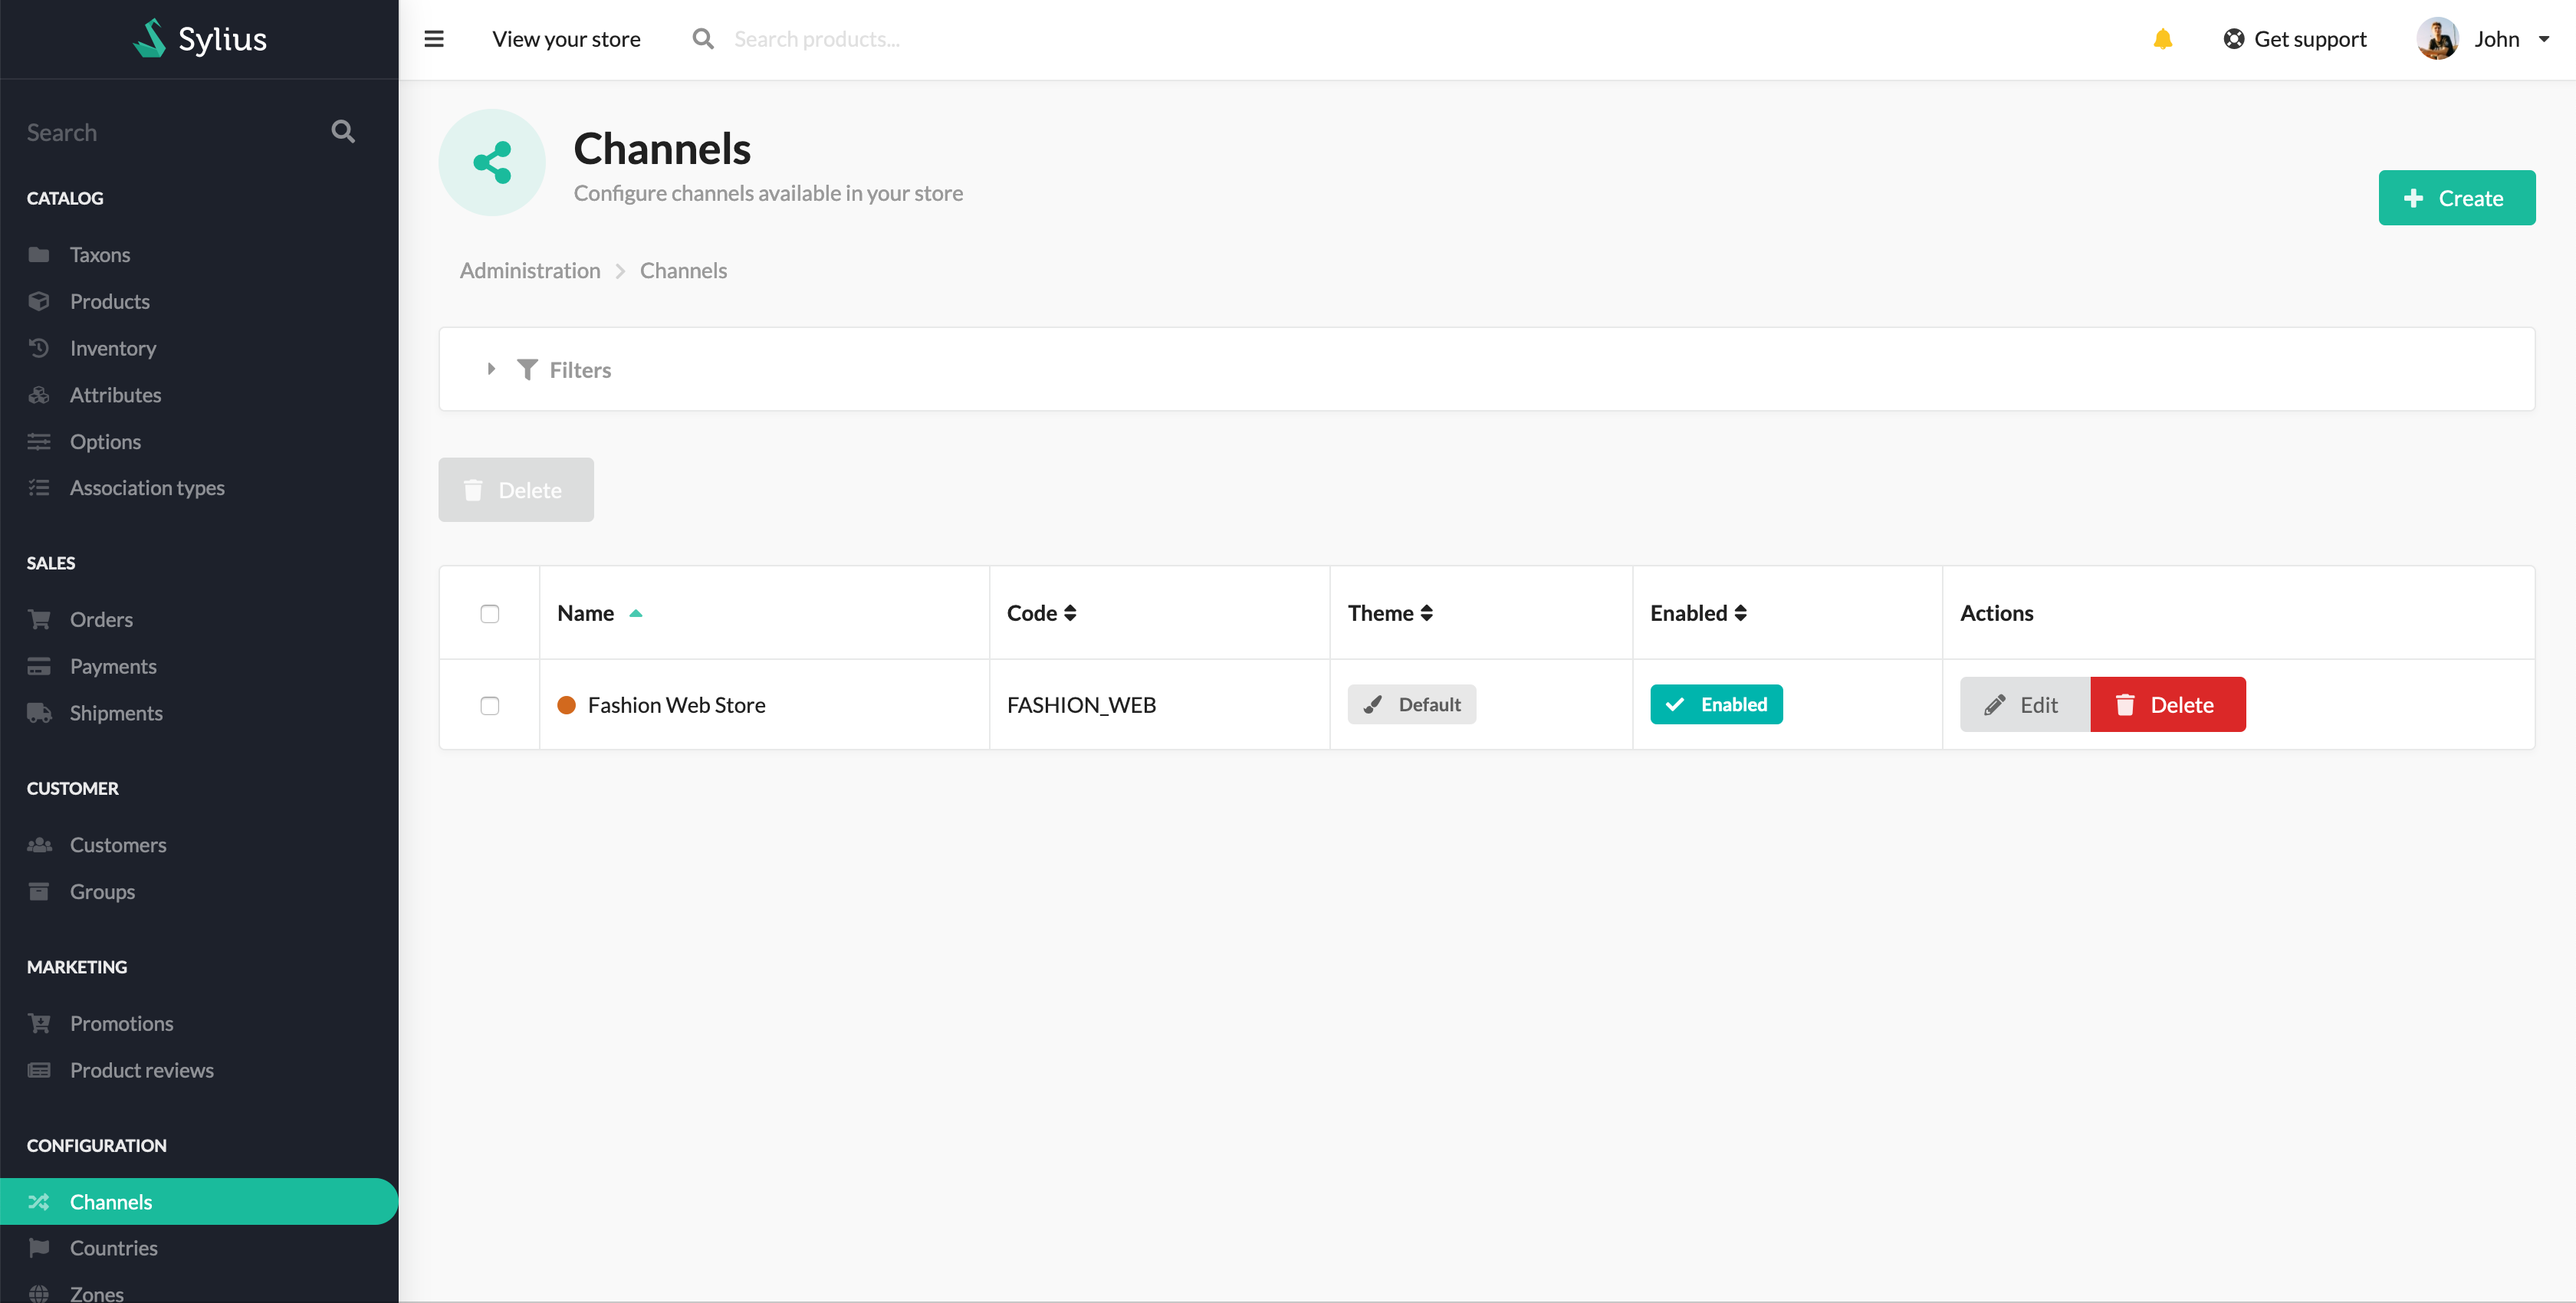This screenshot has width=2576, height=1303.
Task: Open Shipments menu item
Action: coord(199,713)
